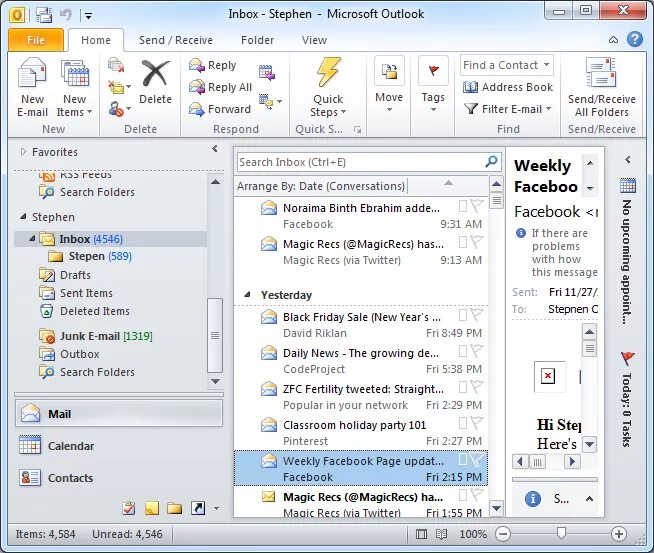Open the Clean Up dropdown
This screenshot has width=654, height=553.
(119, 87)
